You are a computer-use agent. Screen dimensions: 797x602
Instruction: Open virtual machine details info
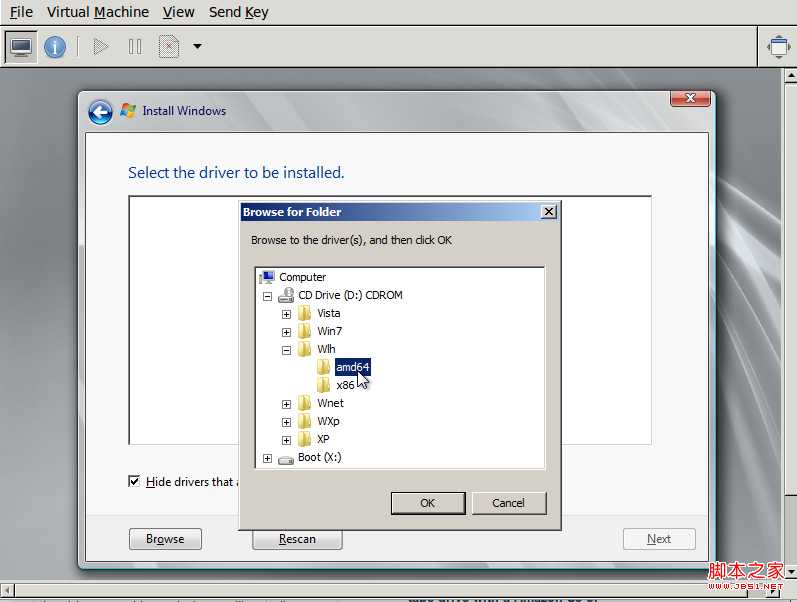click(x=55, y=47)
